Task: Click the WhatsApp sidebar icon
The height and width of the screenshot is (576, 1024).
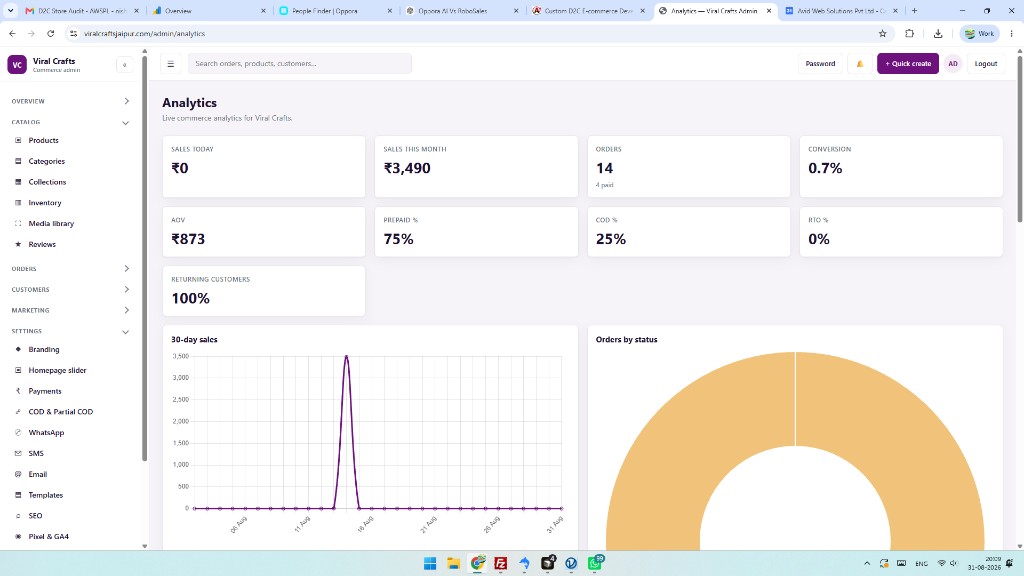Action: pyautogui.click(x=18, y=432)
